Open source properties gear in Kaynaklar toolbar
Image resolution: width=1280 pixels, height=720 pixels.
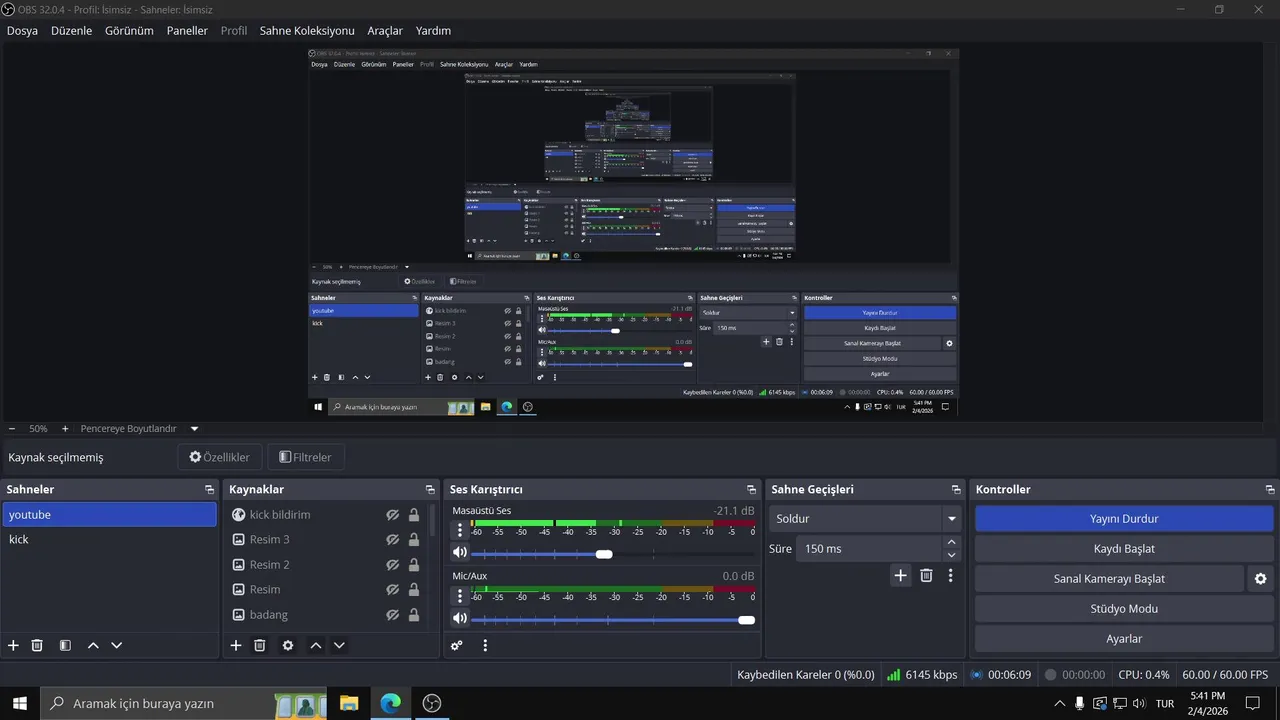tap(288, 646)
